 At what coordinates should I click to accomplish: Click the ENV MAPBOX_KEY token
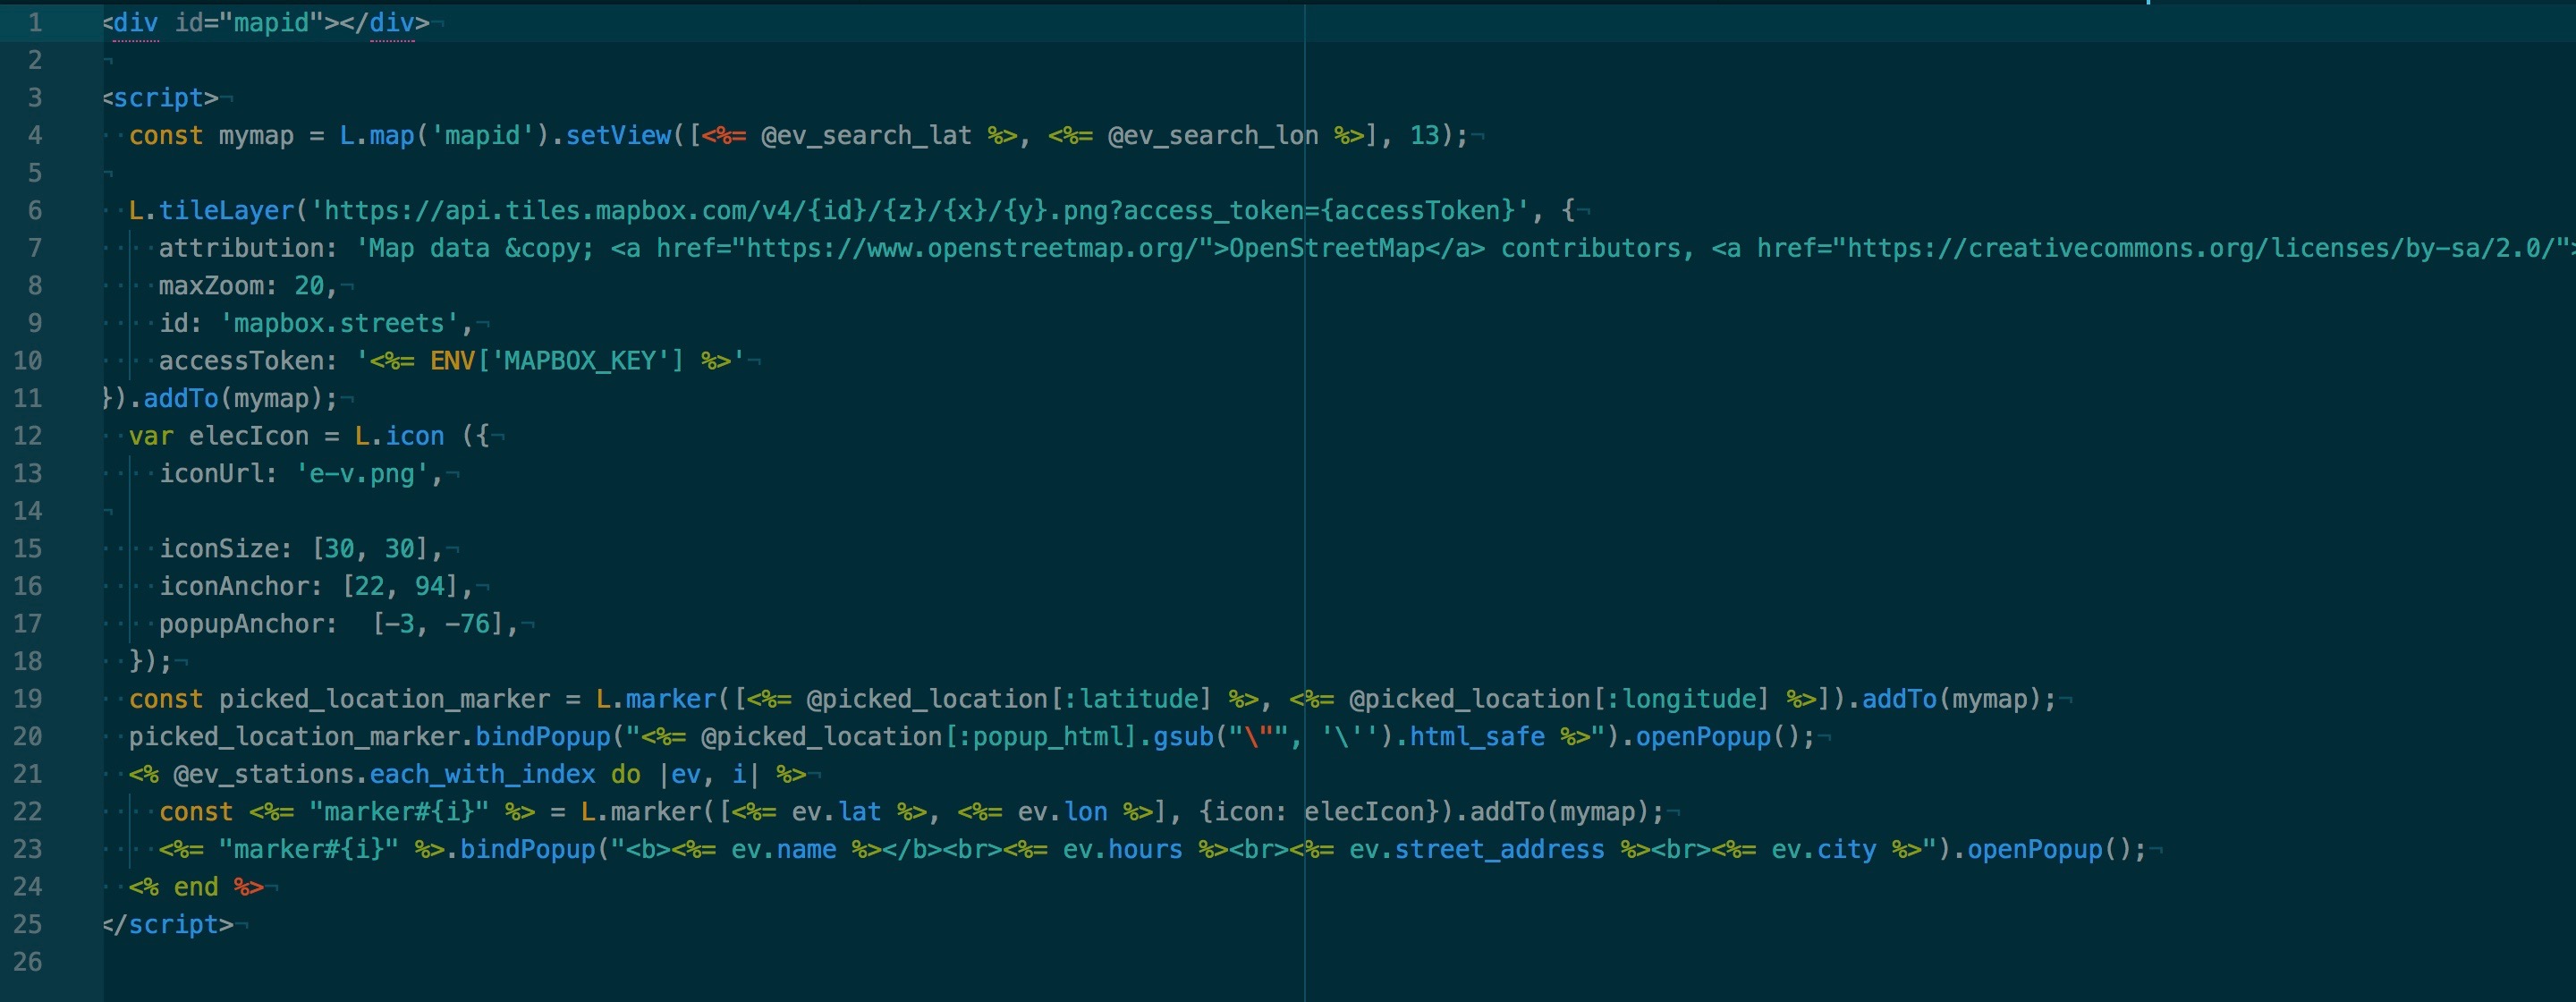(x=556, y=361)
